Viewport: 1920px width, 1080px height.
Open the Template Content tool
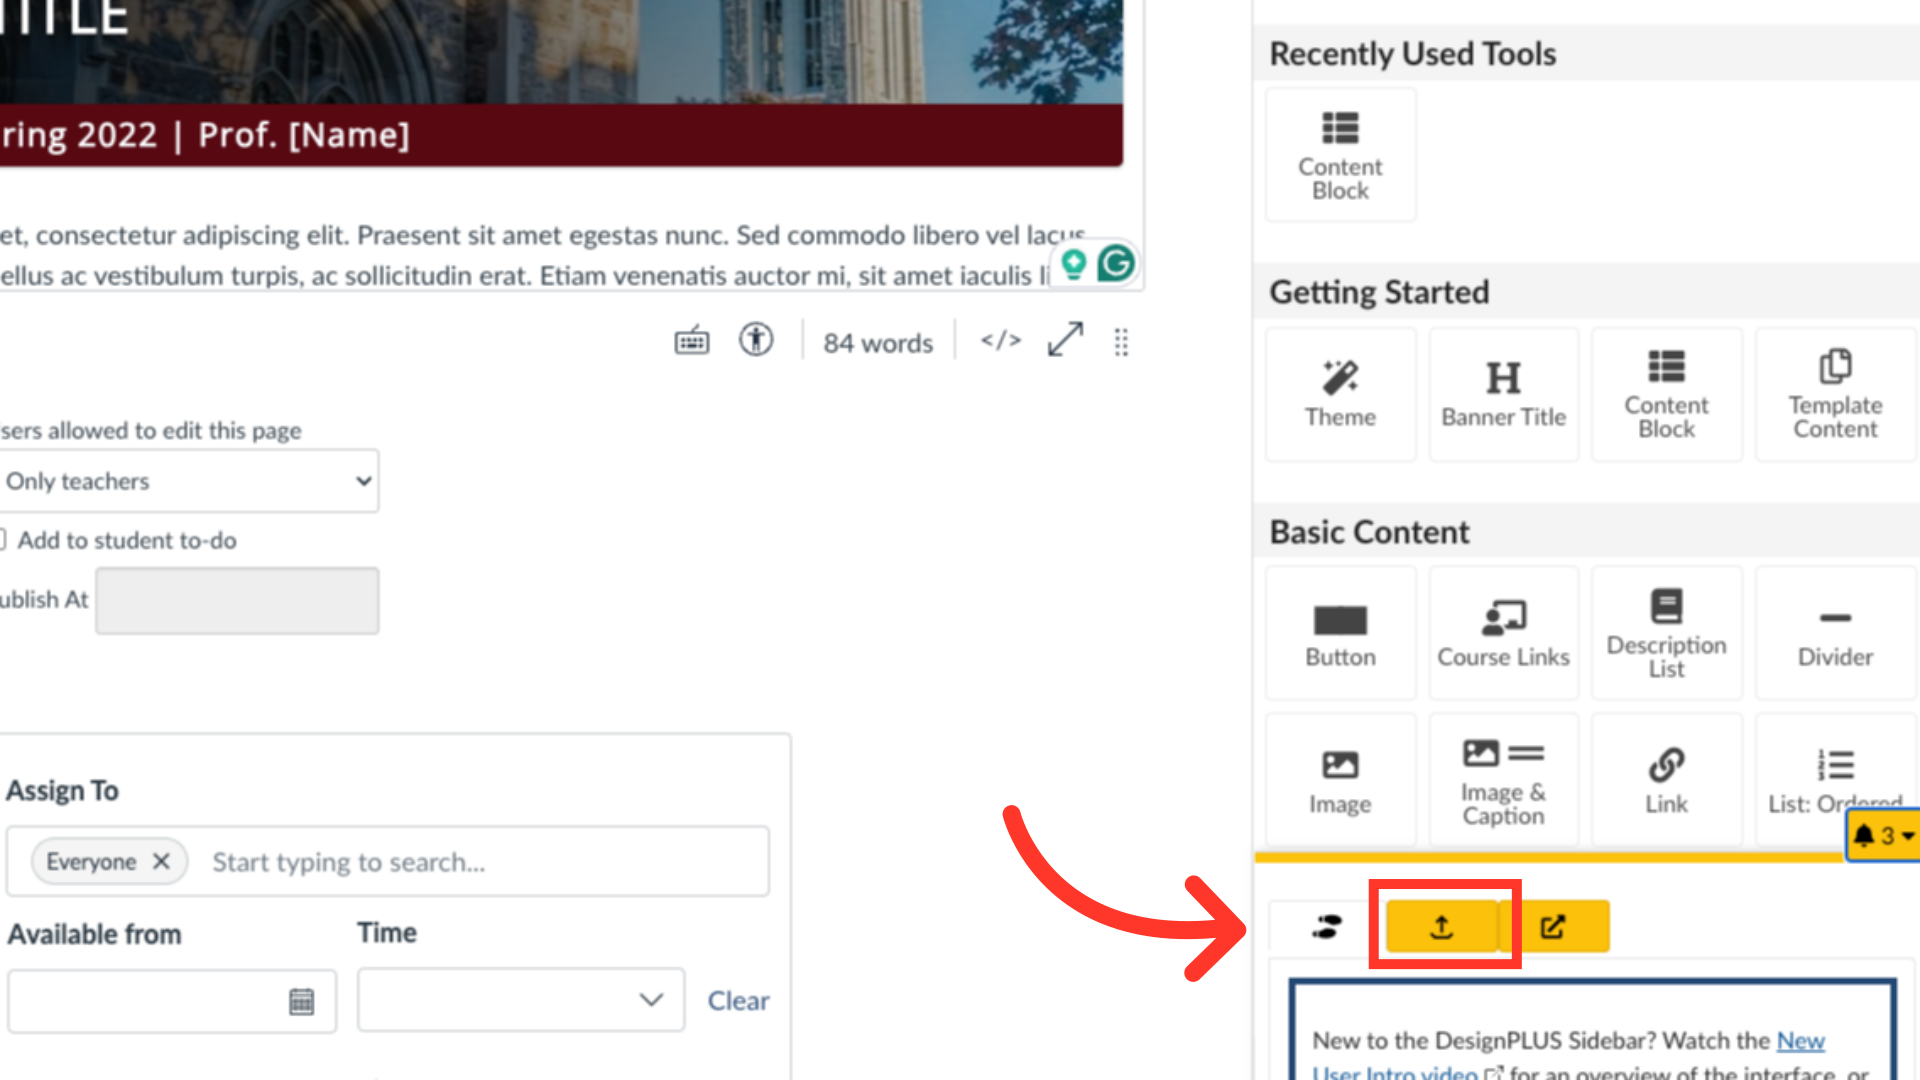pos(1835,394)
